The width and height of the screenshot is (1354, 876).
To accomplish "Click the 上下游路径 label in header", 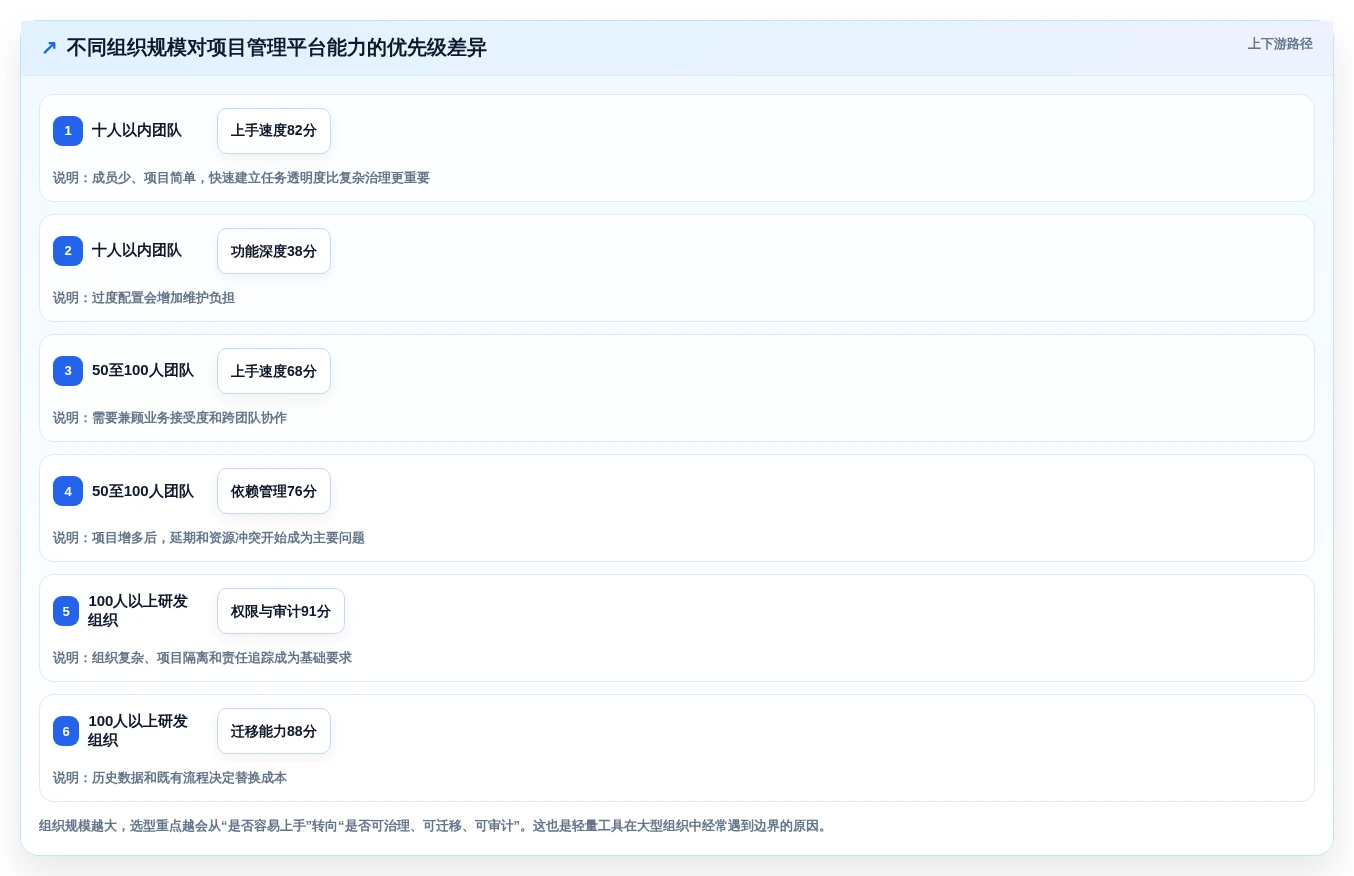I will click(1280, 44).
